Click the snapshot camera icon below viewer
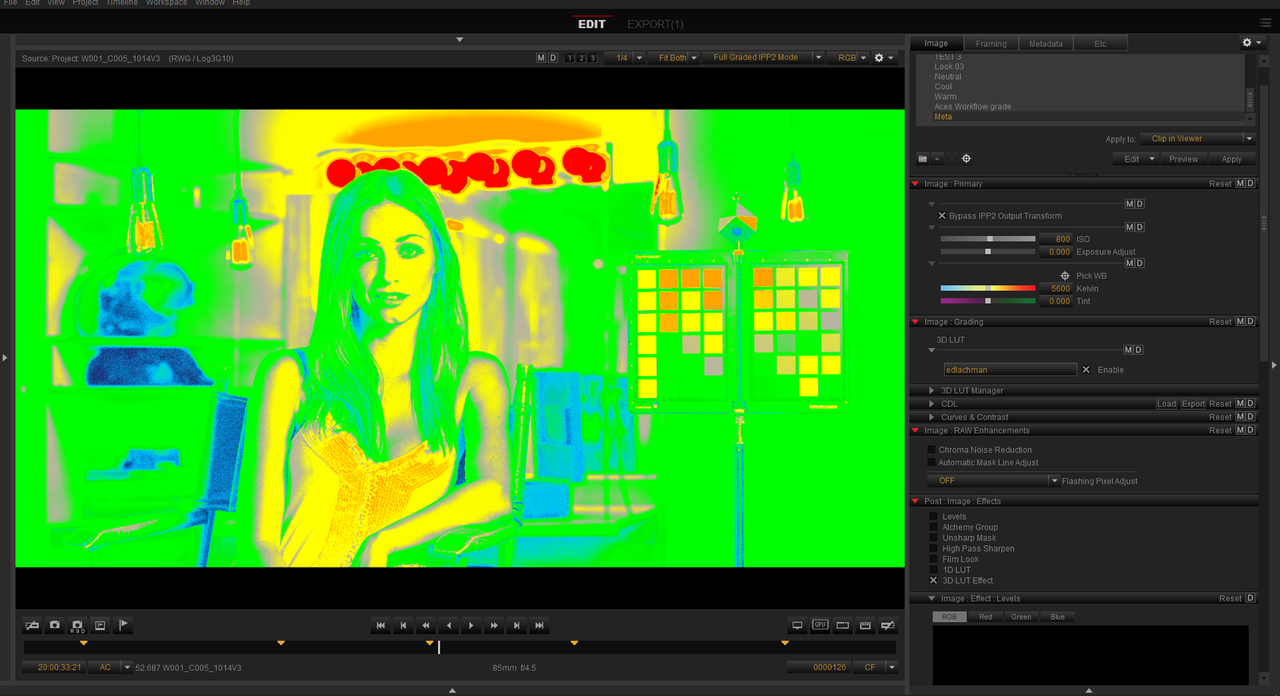This screenshot has height=696, width=1280. [55, 626]
